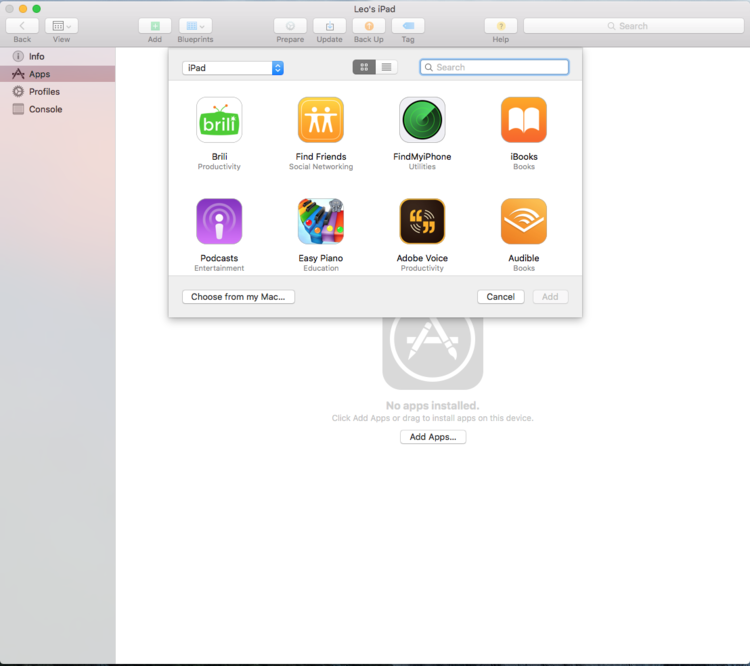Select the iBooks app icon
This screenshot has width=750, height=666.
524,120
